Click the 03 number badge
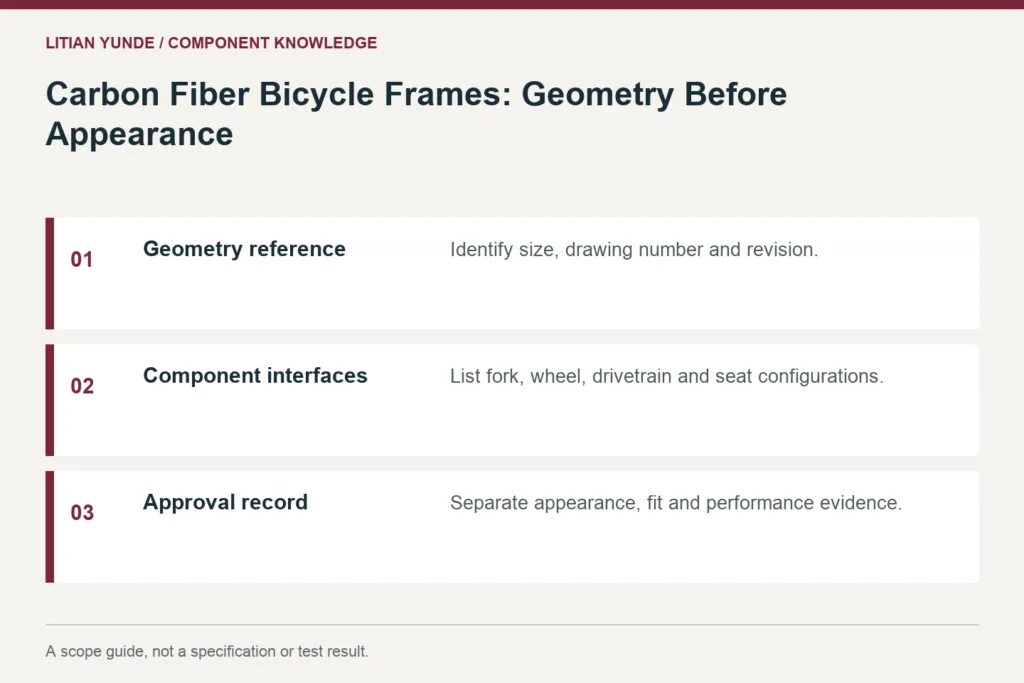Screen dimensions: 1024x683 click(x=82, y=513)
